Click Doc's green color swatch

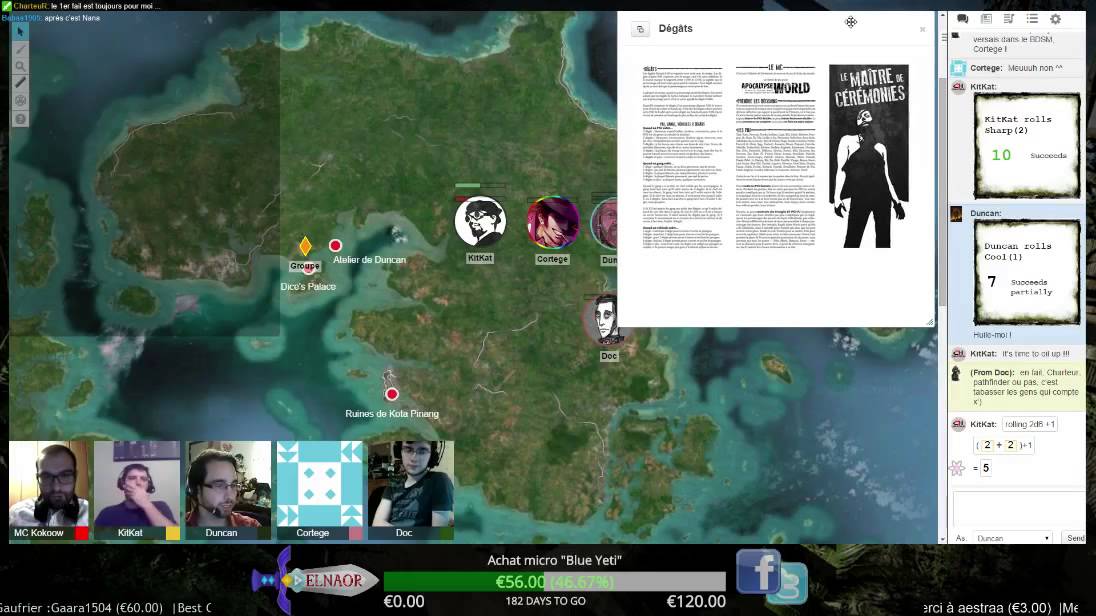pos(447,533)
